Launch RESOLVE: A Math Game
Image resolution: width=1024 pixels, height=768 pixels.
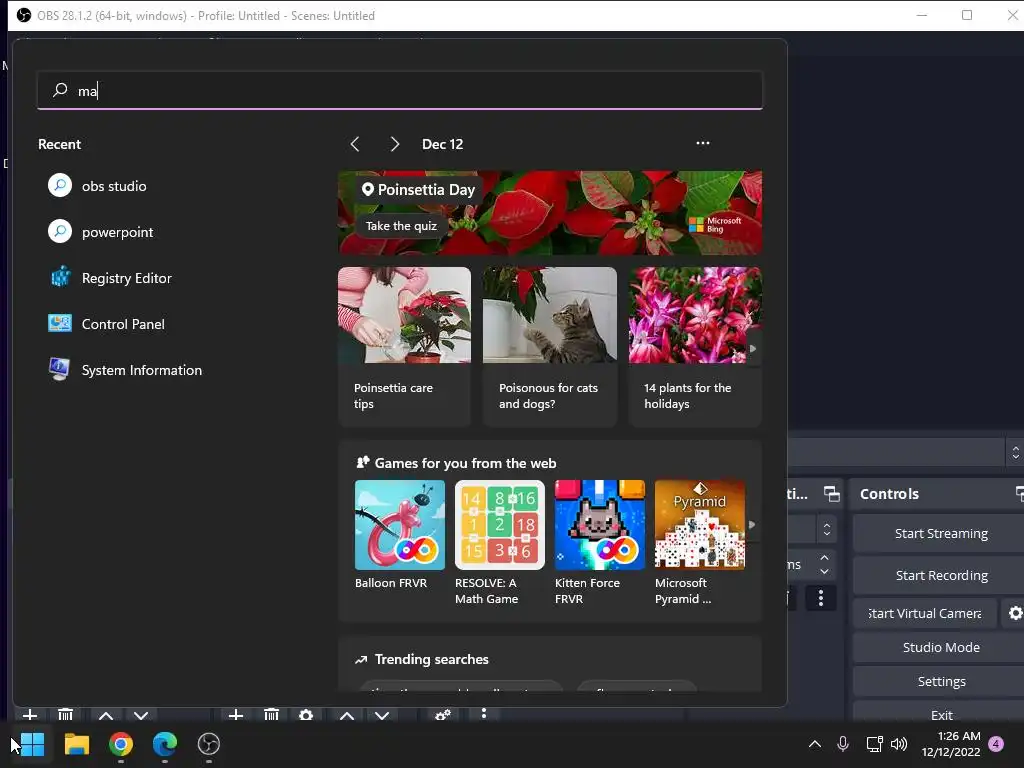[x=500, y=543]
